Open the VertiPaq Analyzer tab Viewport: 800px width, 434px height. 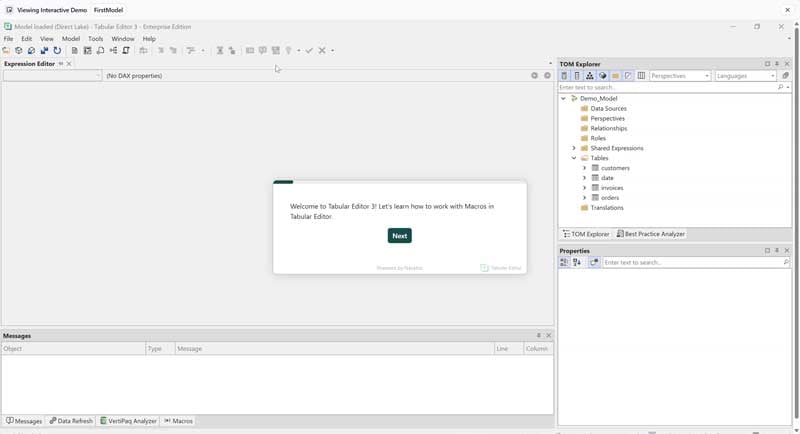[128, 421]
